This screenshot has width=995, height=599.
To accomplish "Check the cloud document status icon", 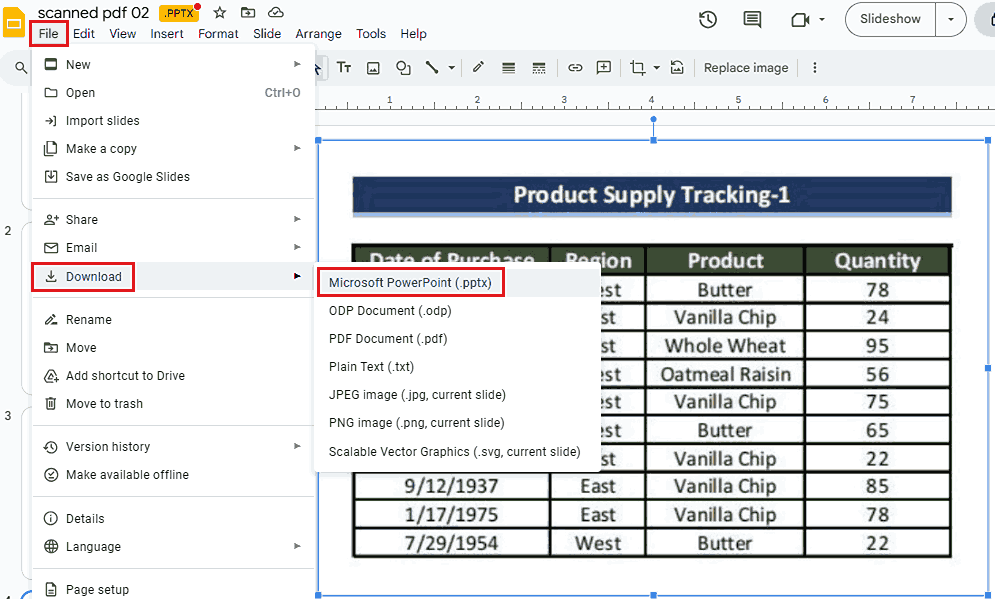I will point(275,13).
